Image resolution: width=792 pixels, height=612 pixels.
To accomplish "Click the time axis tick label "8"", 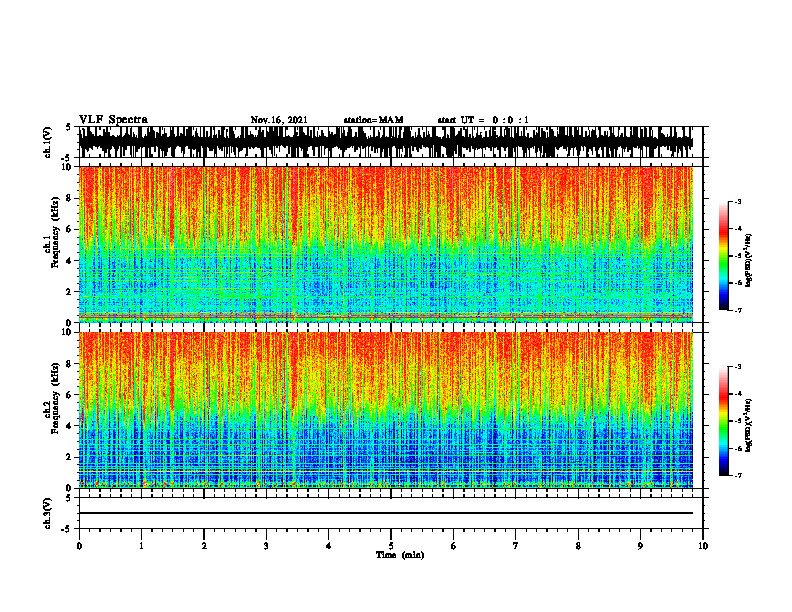I will [x=578, y=546].
